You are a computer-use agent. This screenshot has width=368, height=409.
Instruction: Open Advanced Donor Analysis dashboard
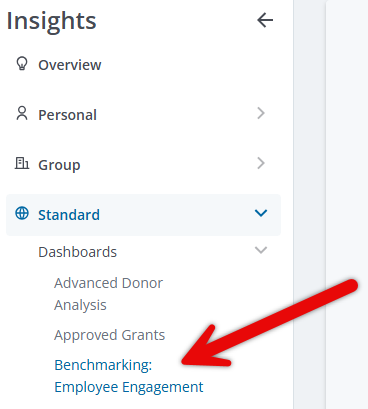tap(108, 294)
